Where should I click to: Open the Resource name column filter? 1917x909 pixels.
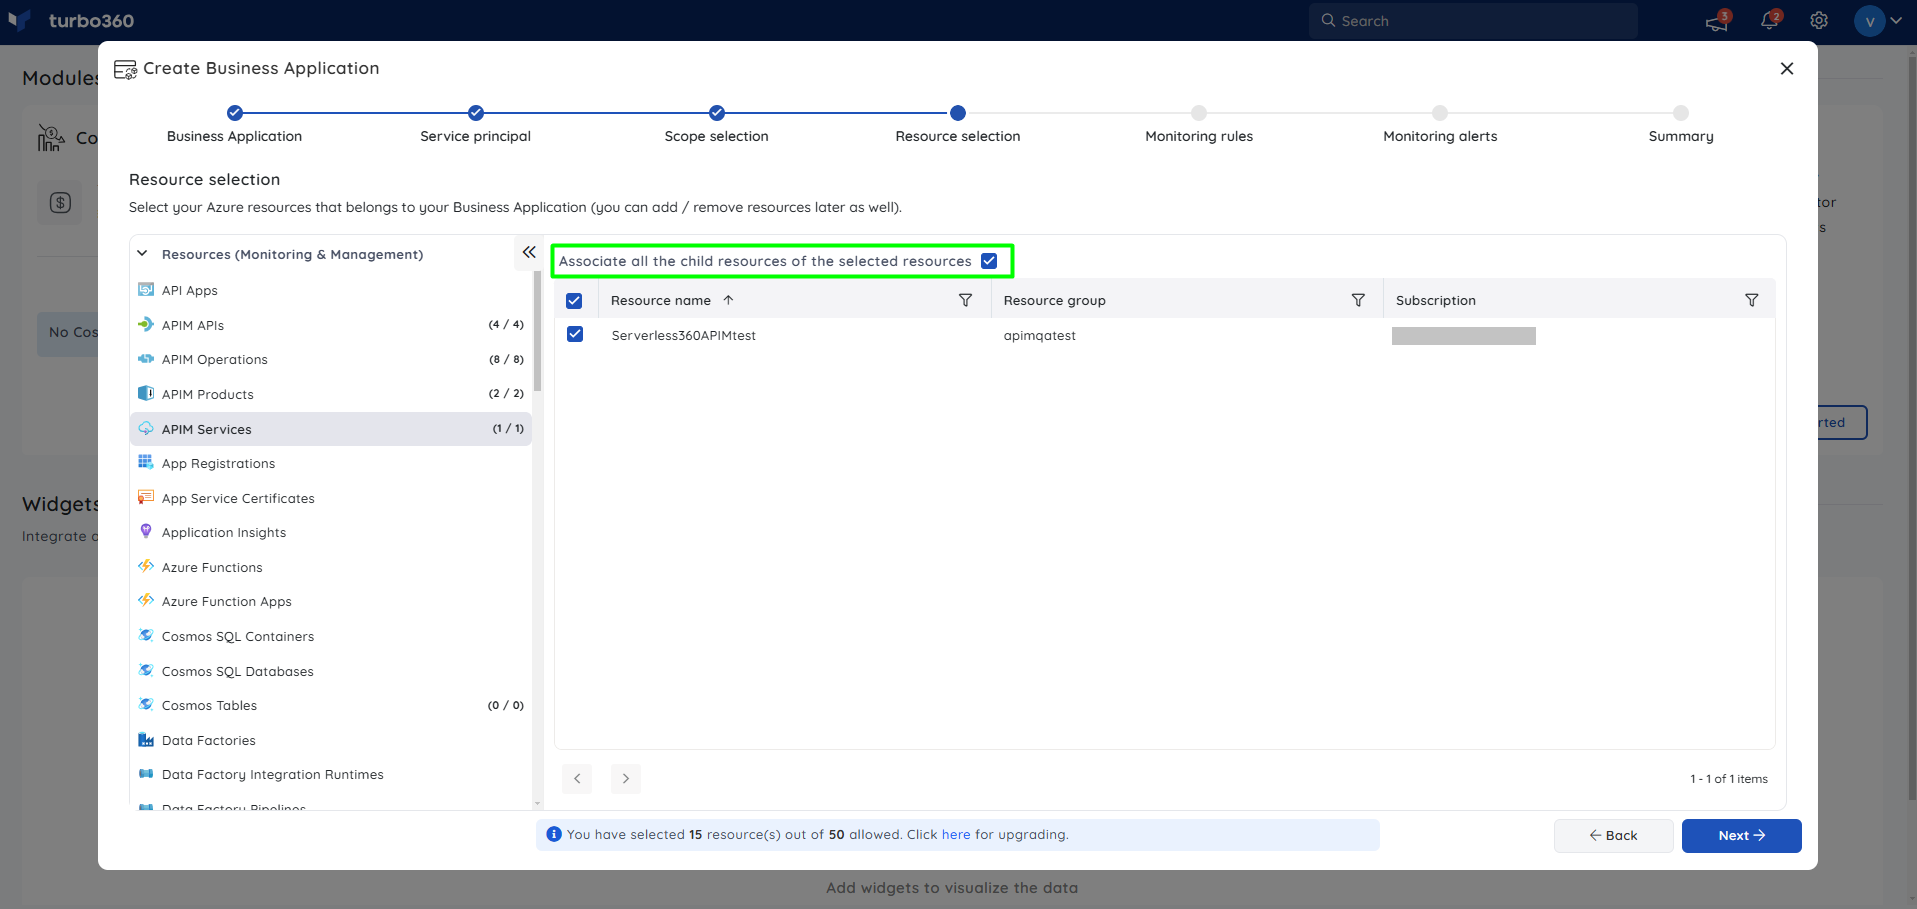coord(965,300)
